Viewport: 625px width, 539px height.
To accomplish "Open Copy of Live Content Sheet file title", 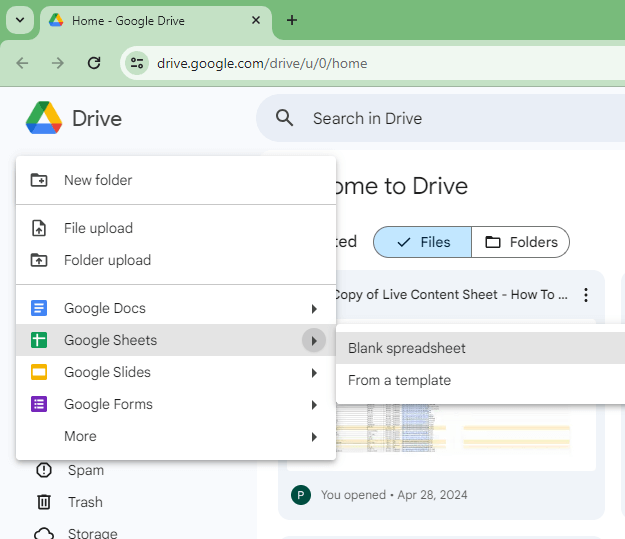I will coord(451,295).
